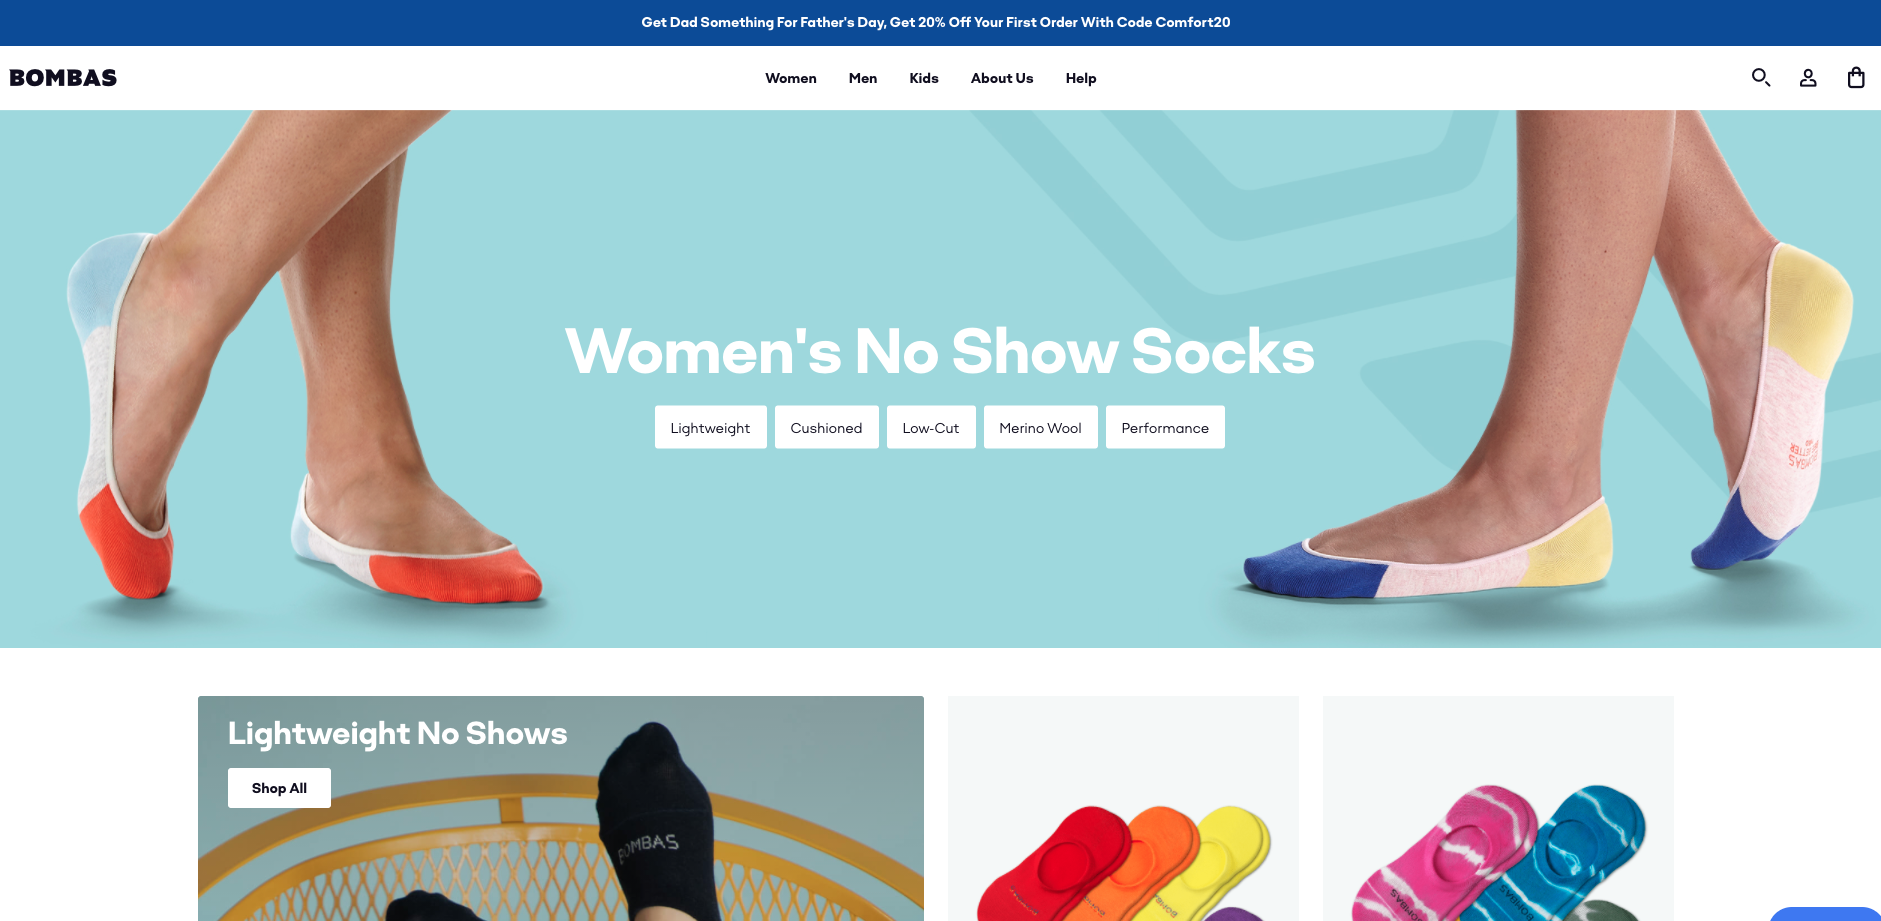Open the shopping bag icon
Viewport: 1881px width, 921px height.
(x=1856, y=77)
